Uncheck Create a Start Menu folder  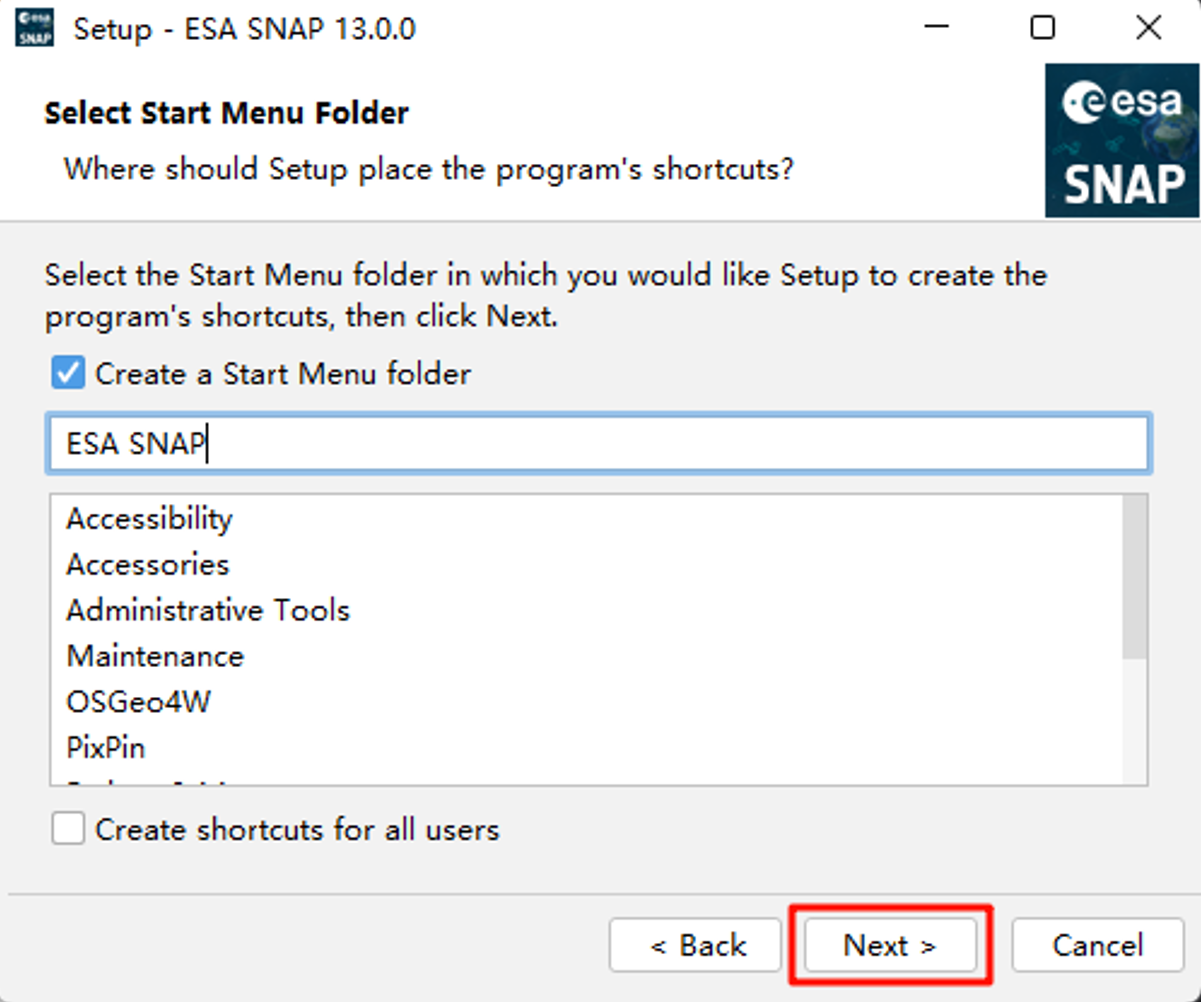68,374
